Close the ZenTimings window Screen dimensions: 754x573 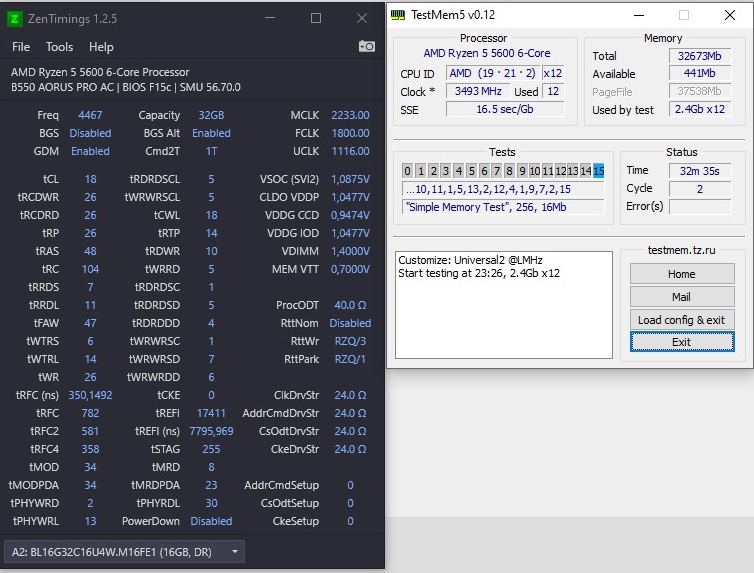[x=362, y=18]
